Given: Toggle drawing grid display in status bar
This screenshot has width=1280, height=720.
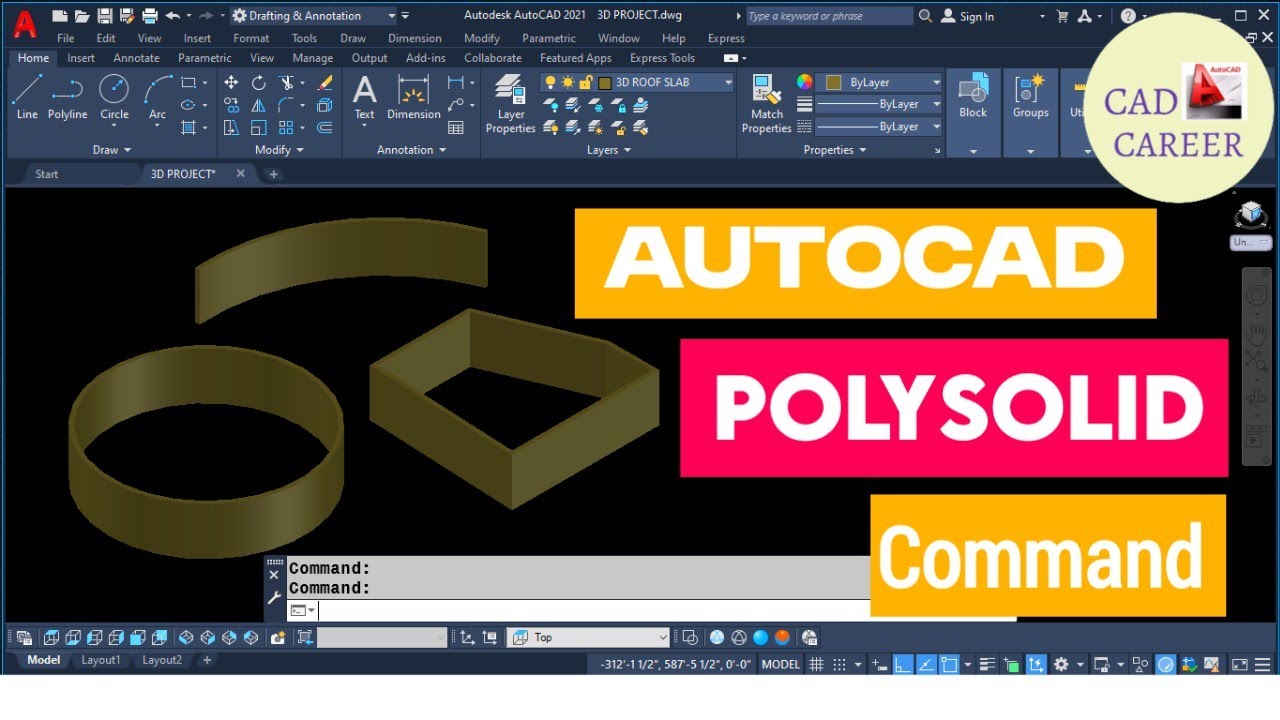Looking at the screenshot, I should [x=816, y=664].
